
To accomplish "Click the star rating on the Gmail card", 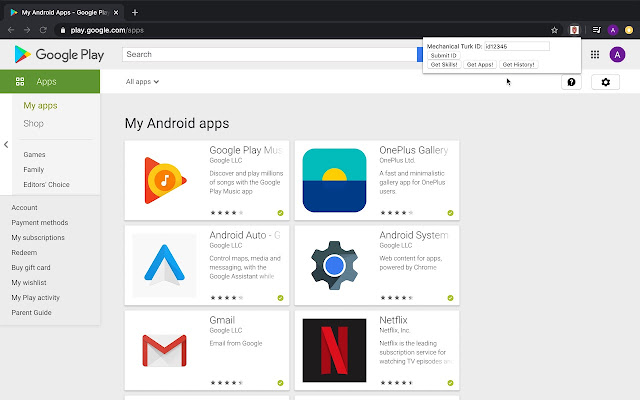I will [x=227, y=383].
